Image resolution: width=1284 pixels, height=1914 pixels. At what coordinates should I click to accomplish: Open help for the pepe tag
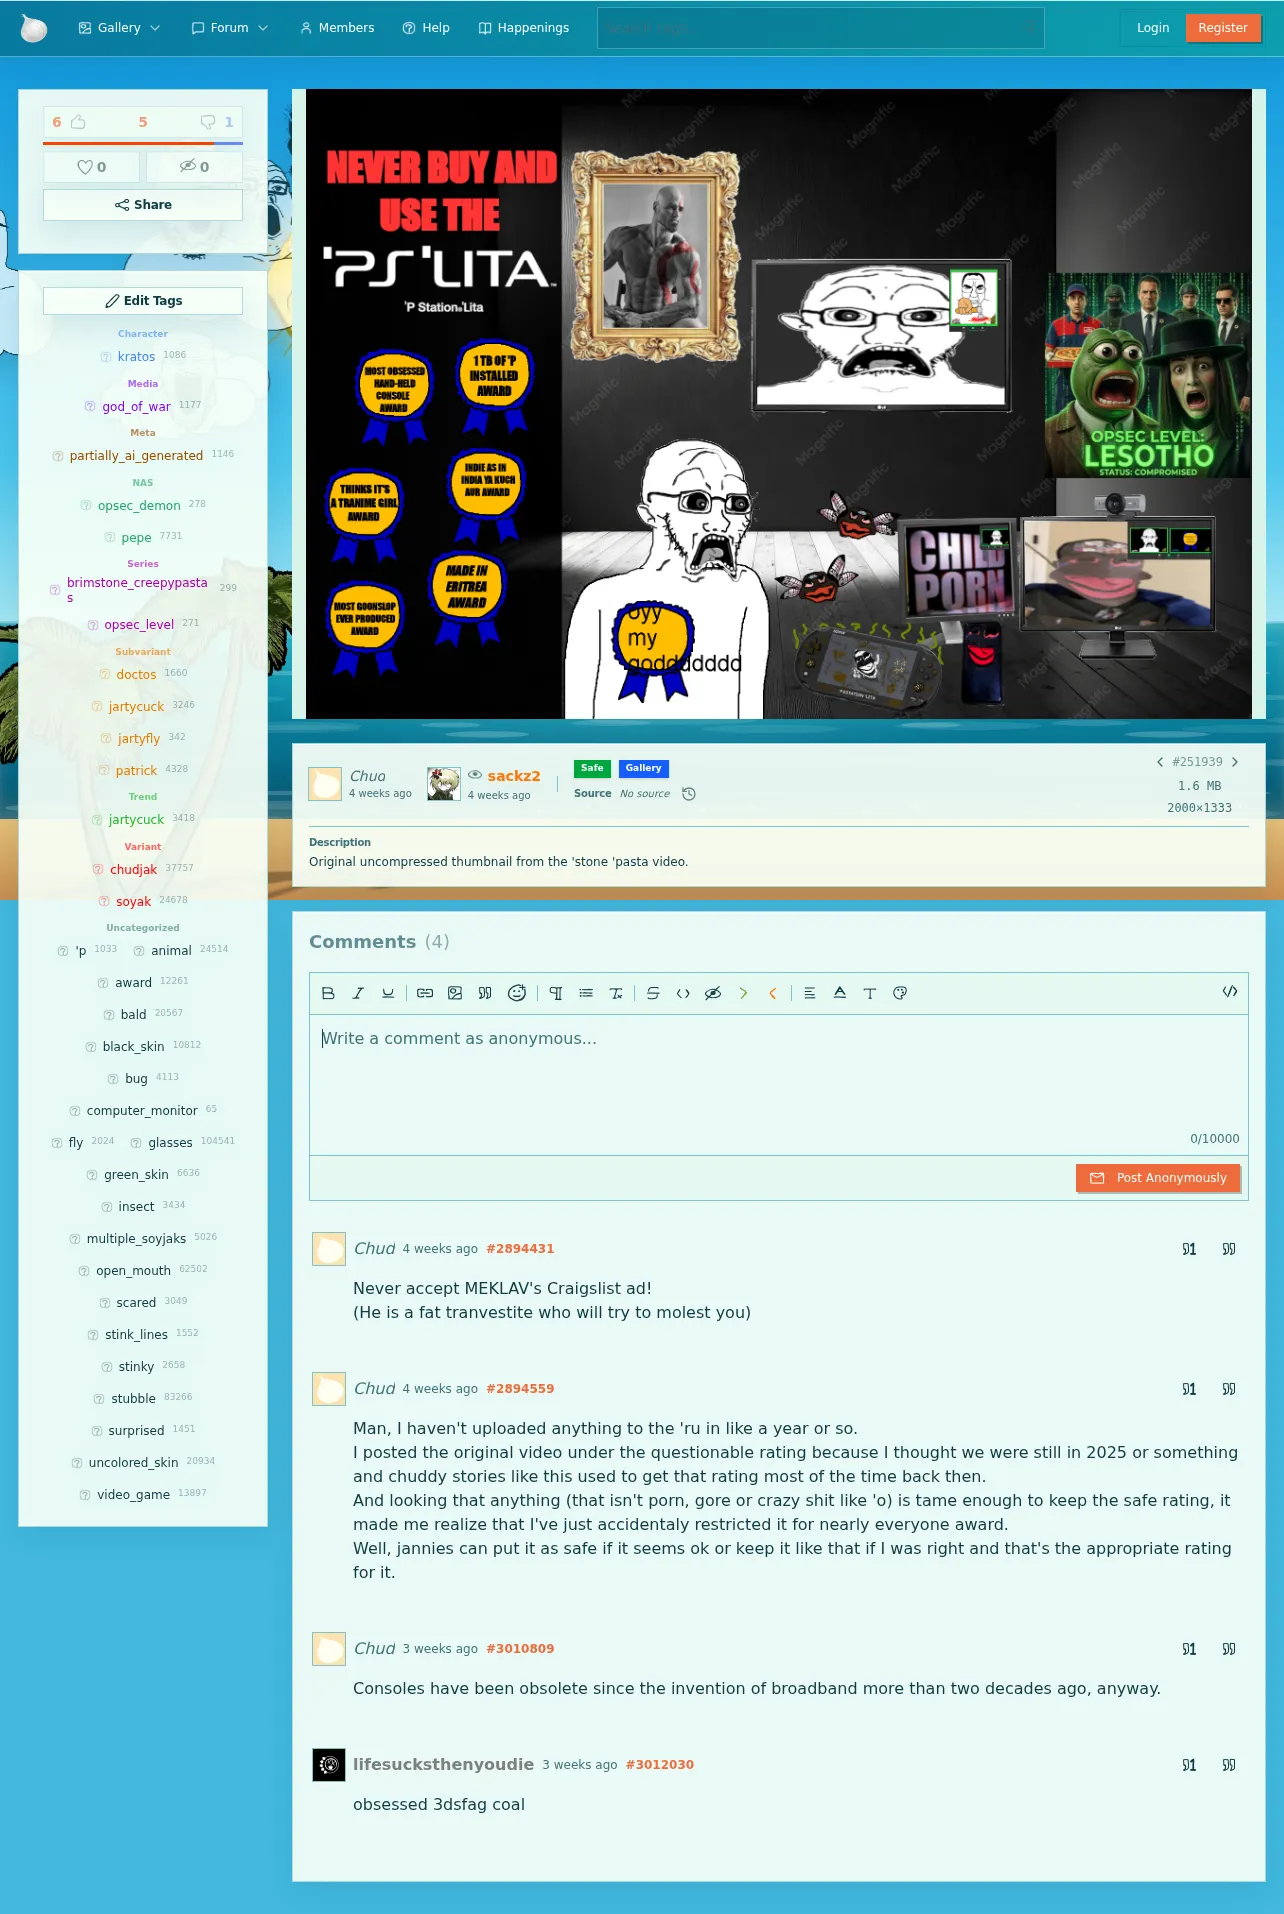pos(110,538)
